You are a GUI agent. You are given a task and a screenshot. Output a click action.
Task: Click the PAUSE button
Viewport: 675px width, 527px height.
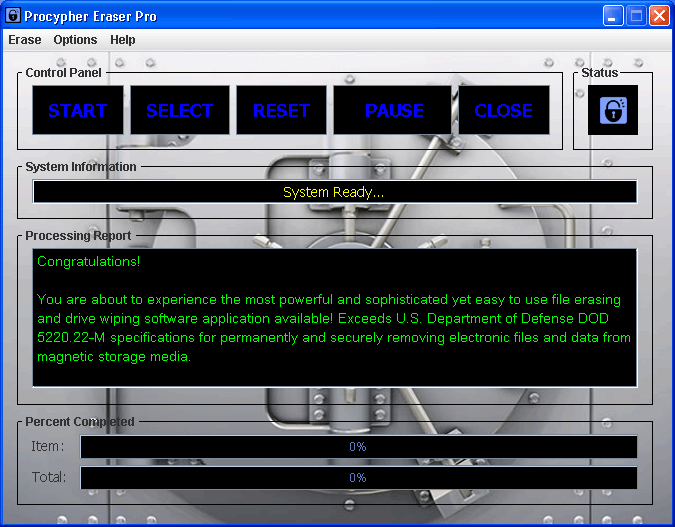[x=393, y=110]
